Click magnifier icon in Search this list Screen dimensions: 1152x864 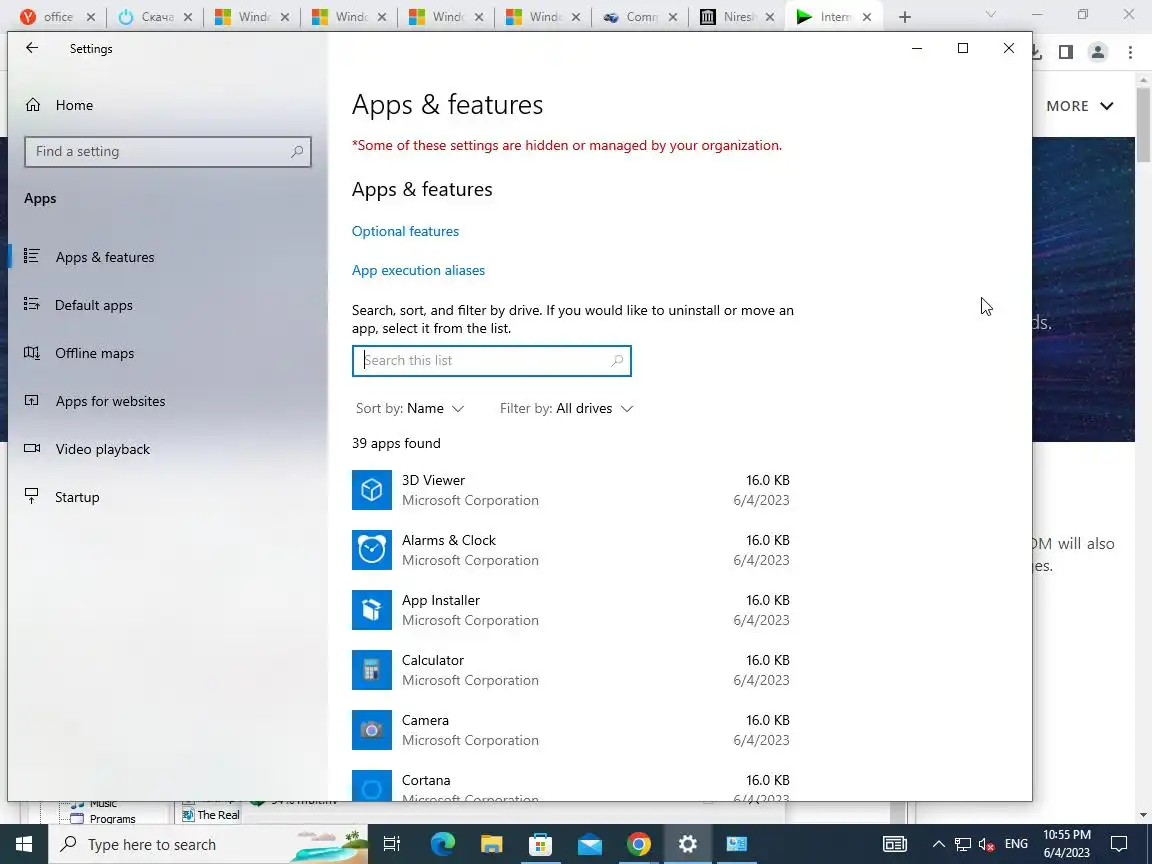click(x=617, y=361)
